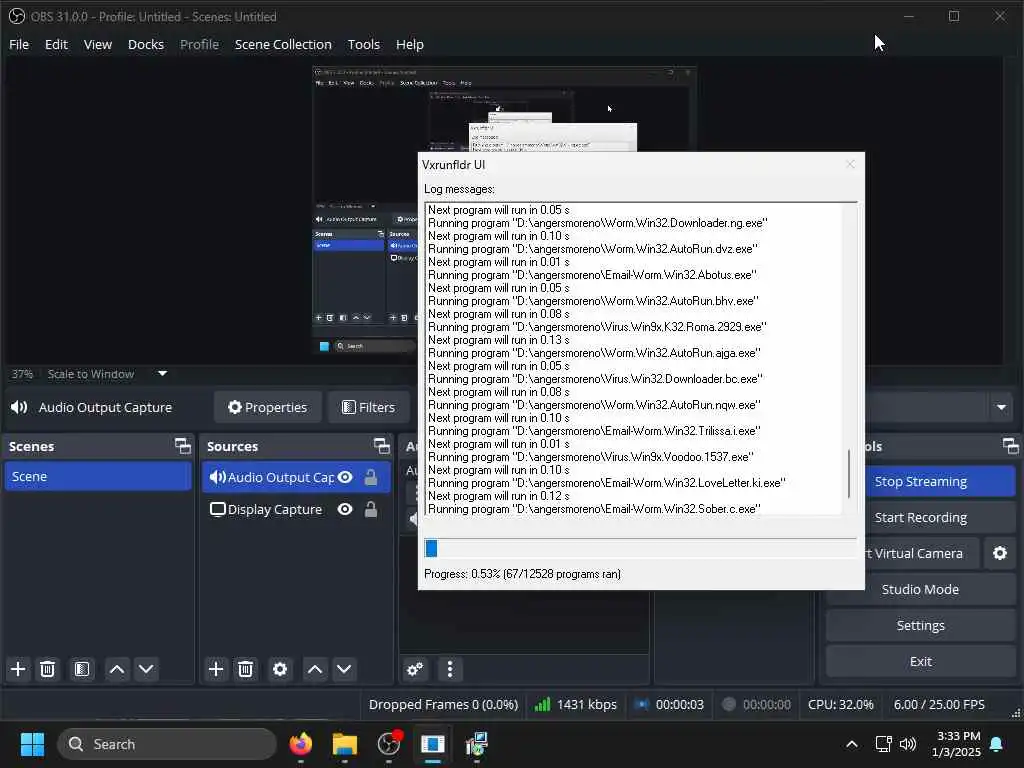Open the Docks menu
1024x768 pixels.
coord(146,44)
